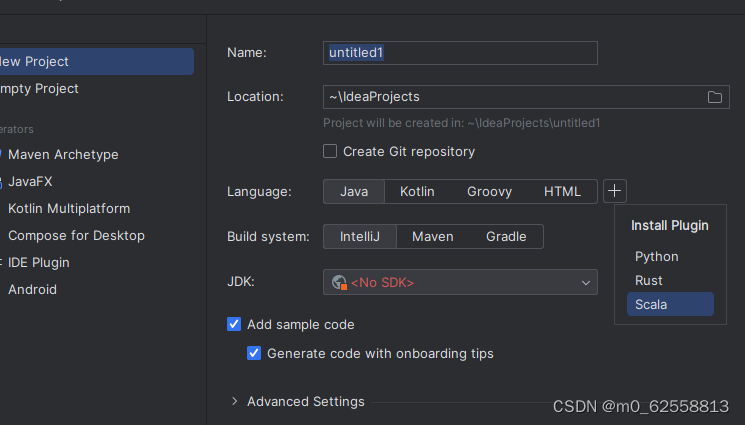Switch build system to Gradle

506,236
